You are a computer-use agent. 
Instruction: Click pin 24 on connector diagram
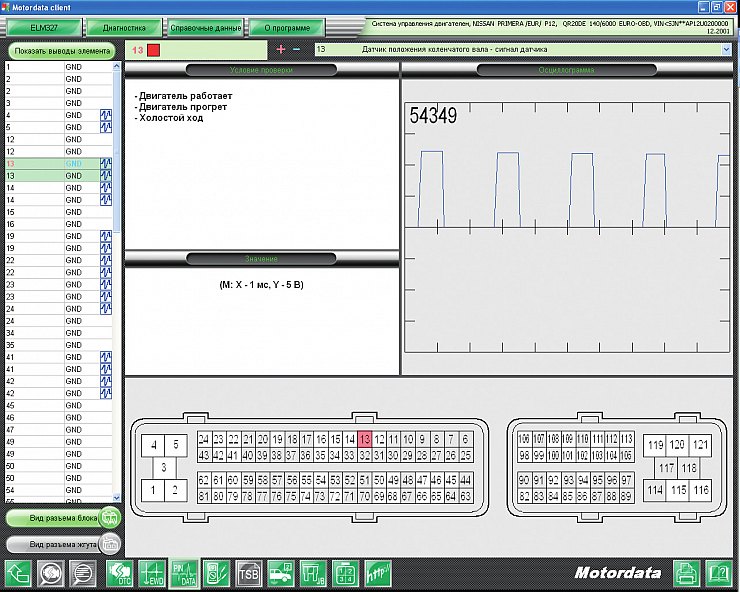[204, 439]
